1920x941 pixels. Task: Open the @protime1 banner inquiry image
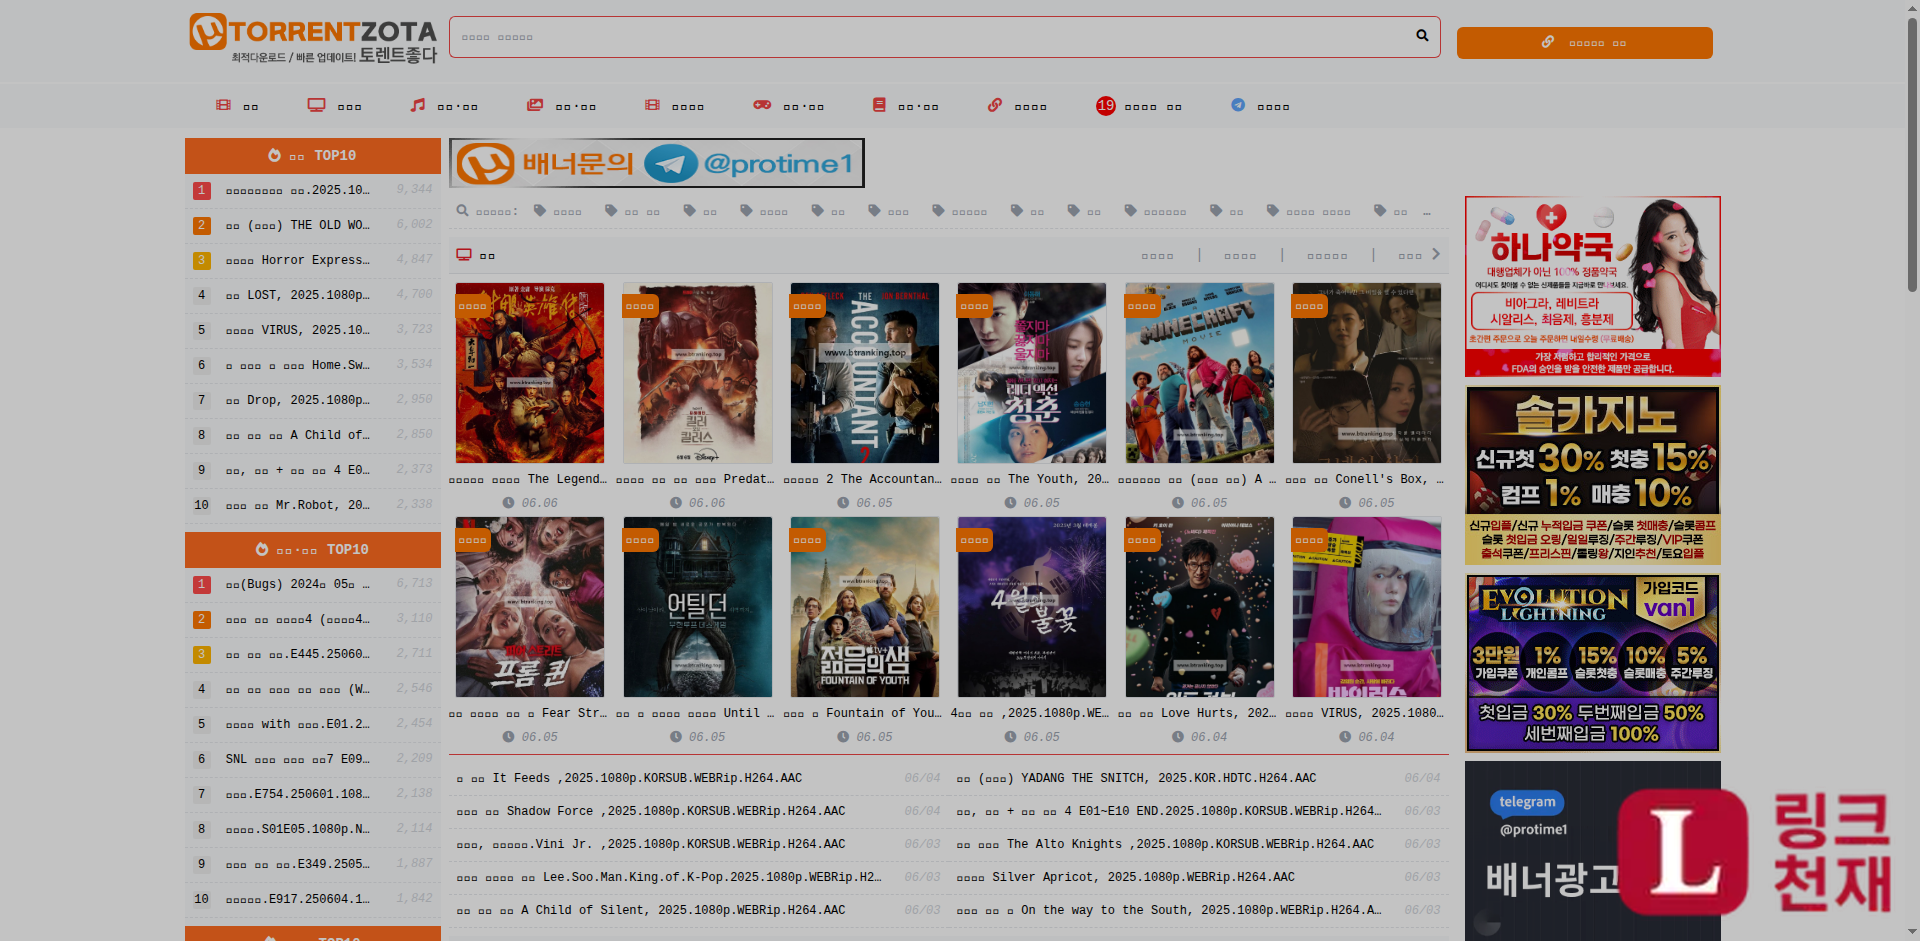point(657,163)
